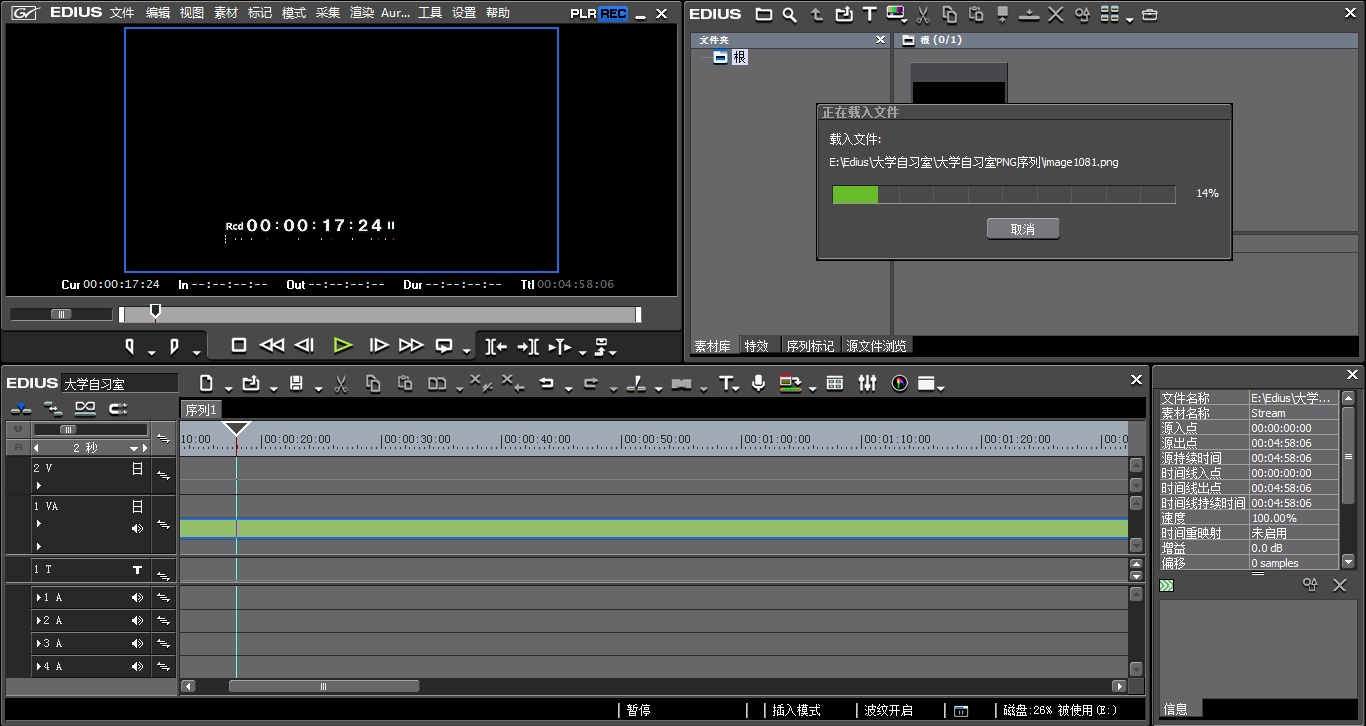Open the search (magnifier) tool in bin
Image resolution: width=1366 pixels, height=726 pixels.
790,14
